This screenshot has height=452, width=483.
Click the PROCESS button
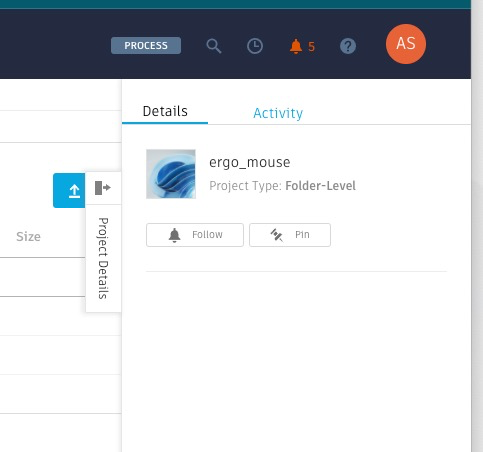(146, 45)
